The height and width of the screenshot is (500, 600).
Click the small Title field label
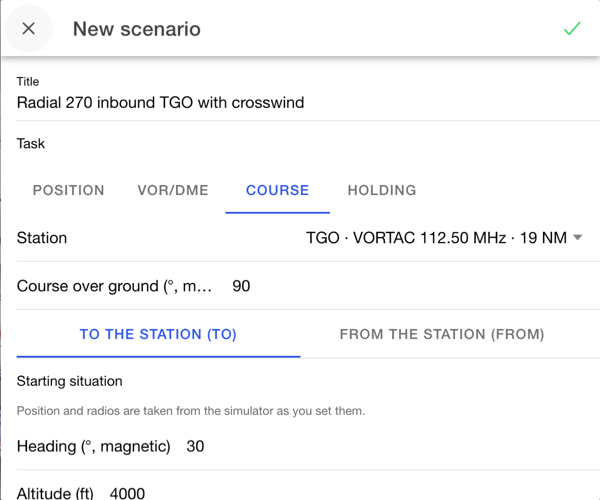tap(28, 81)
